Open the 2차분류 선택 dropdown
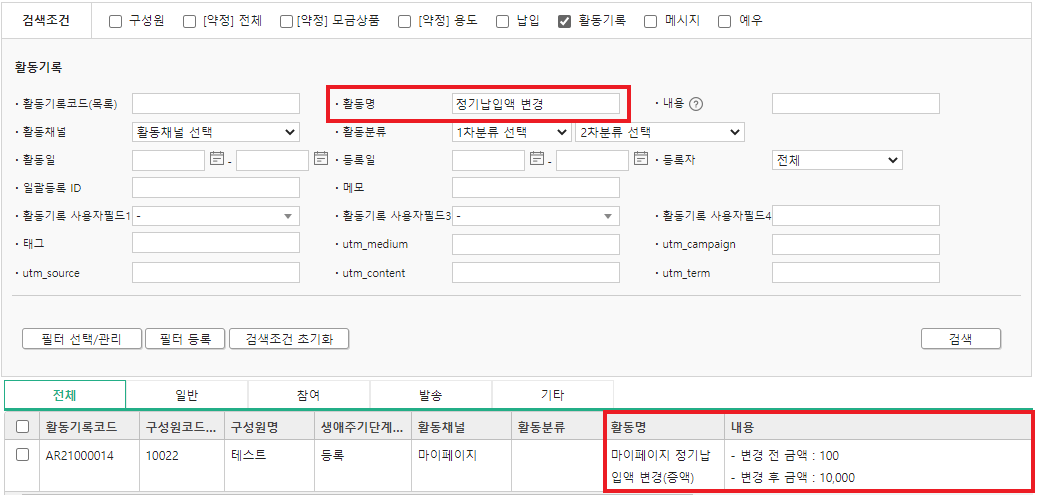1040x500 pixels. point(660,132)
